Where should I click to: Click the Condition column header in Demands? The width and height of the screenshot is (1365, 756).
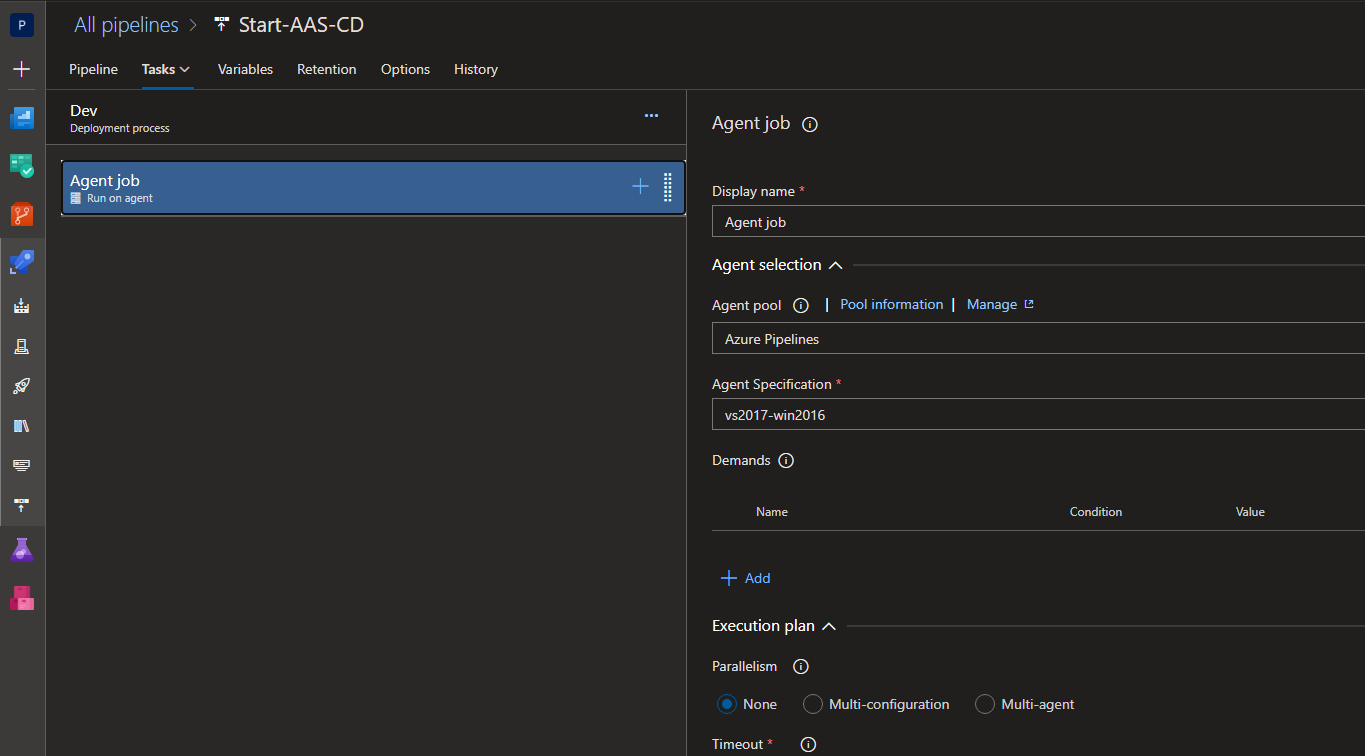click(x=1096, y=512)
